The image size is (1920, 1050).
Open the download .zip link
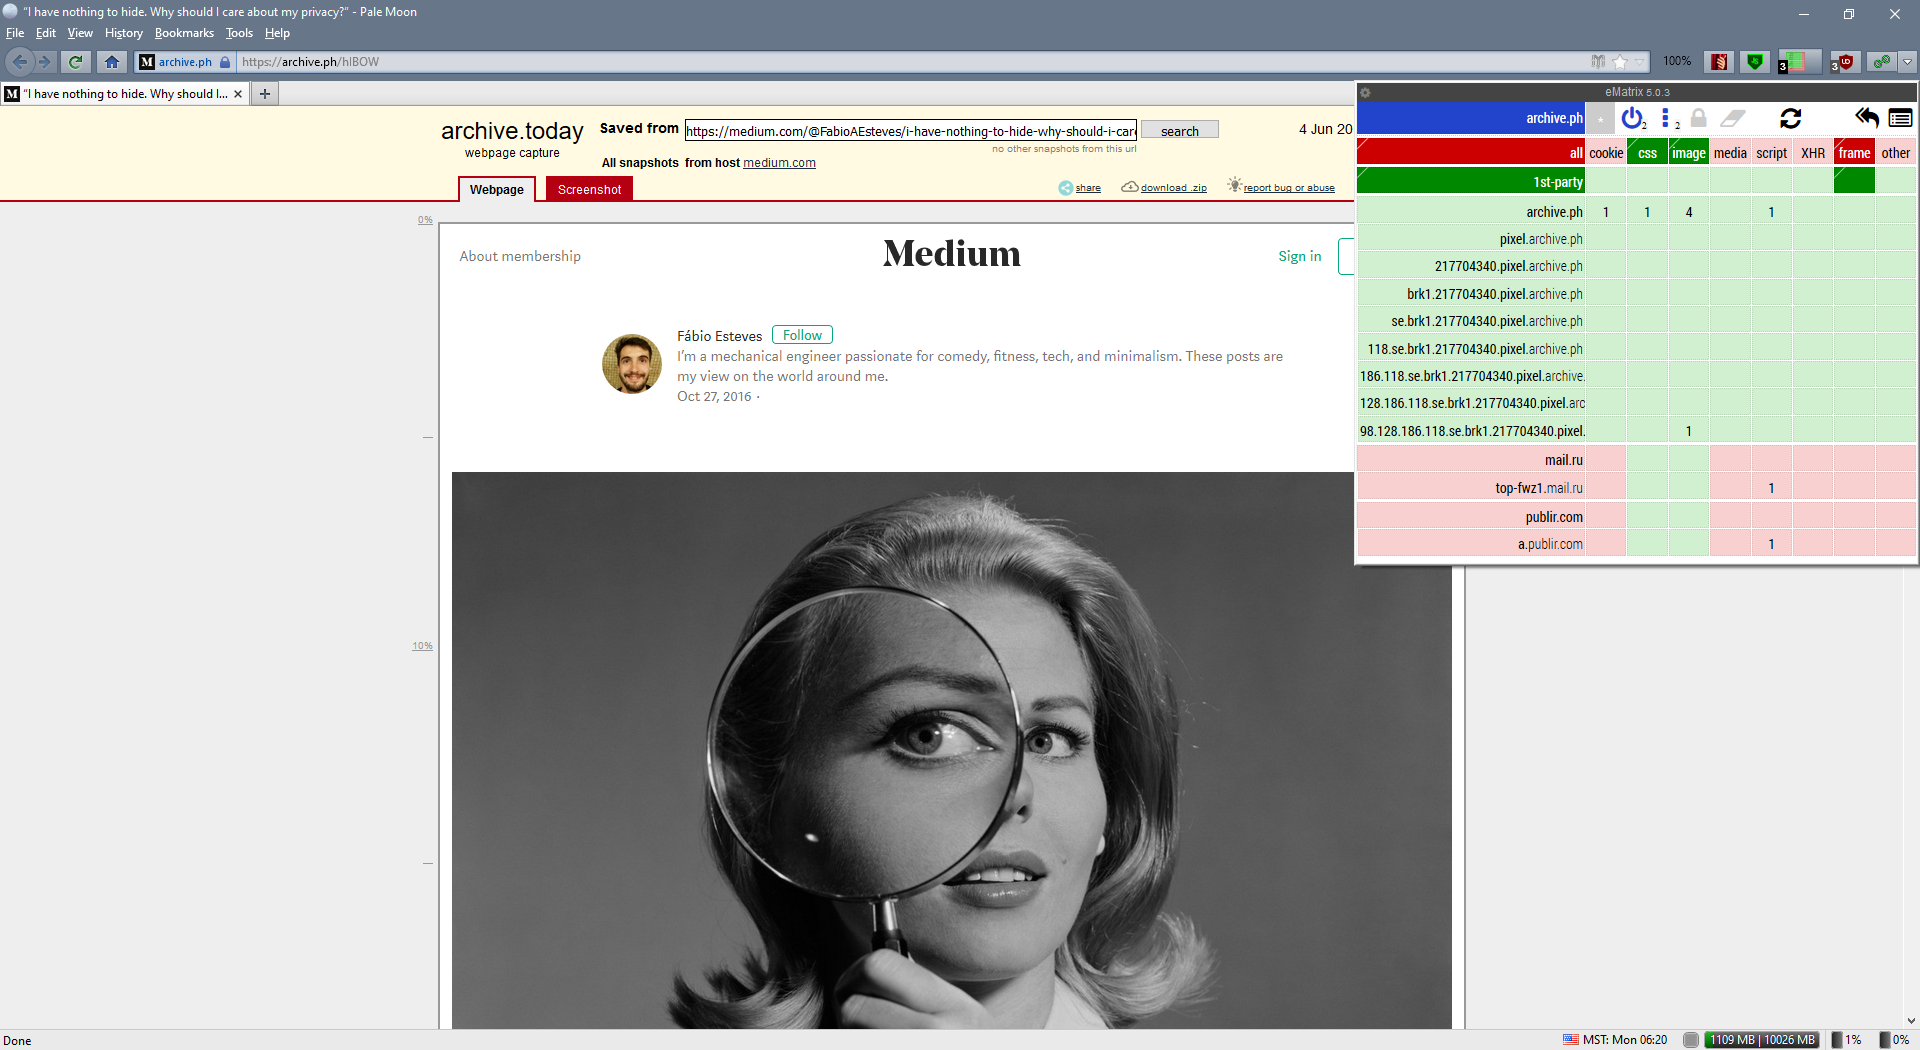1173,187
